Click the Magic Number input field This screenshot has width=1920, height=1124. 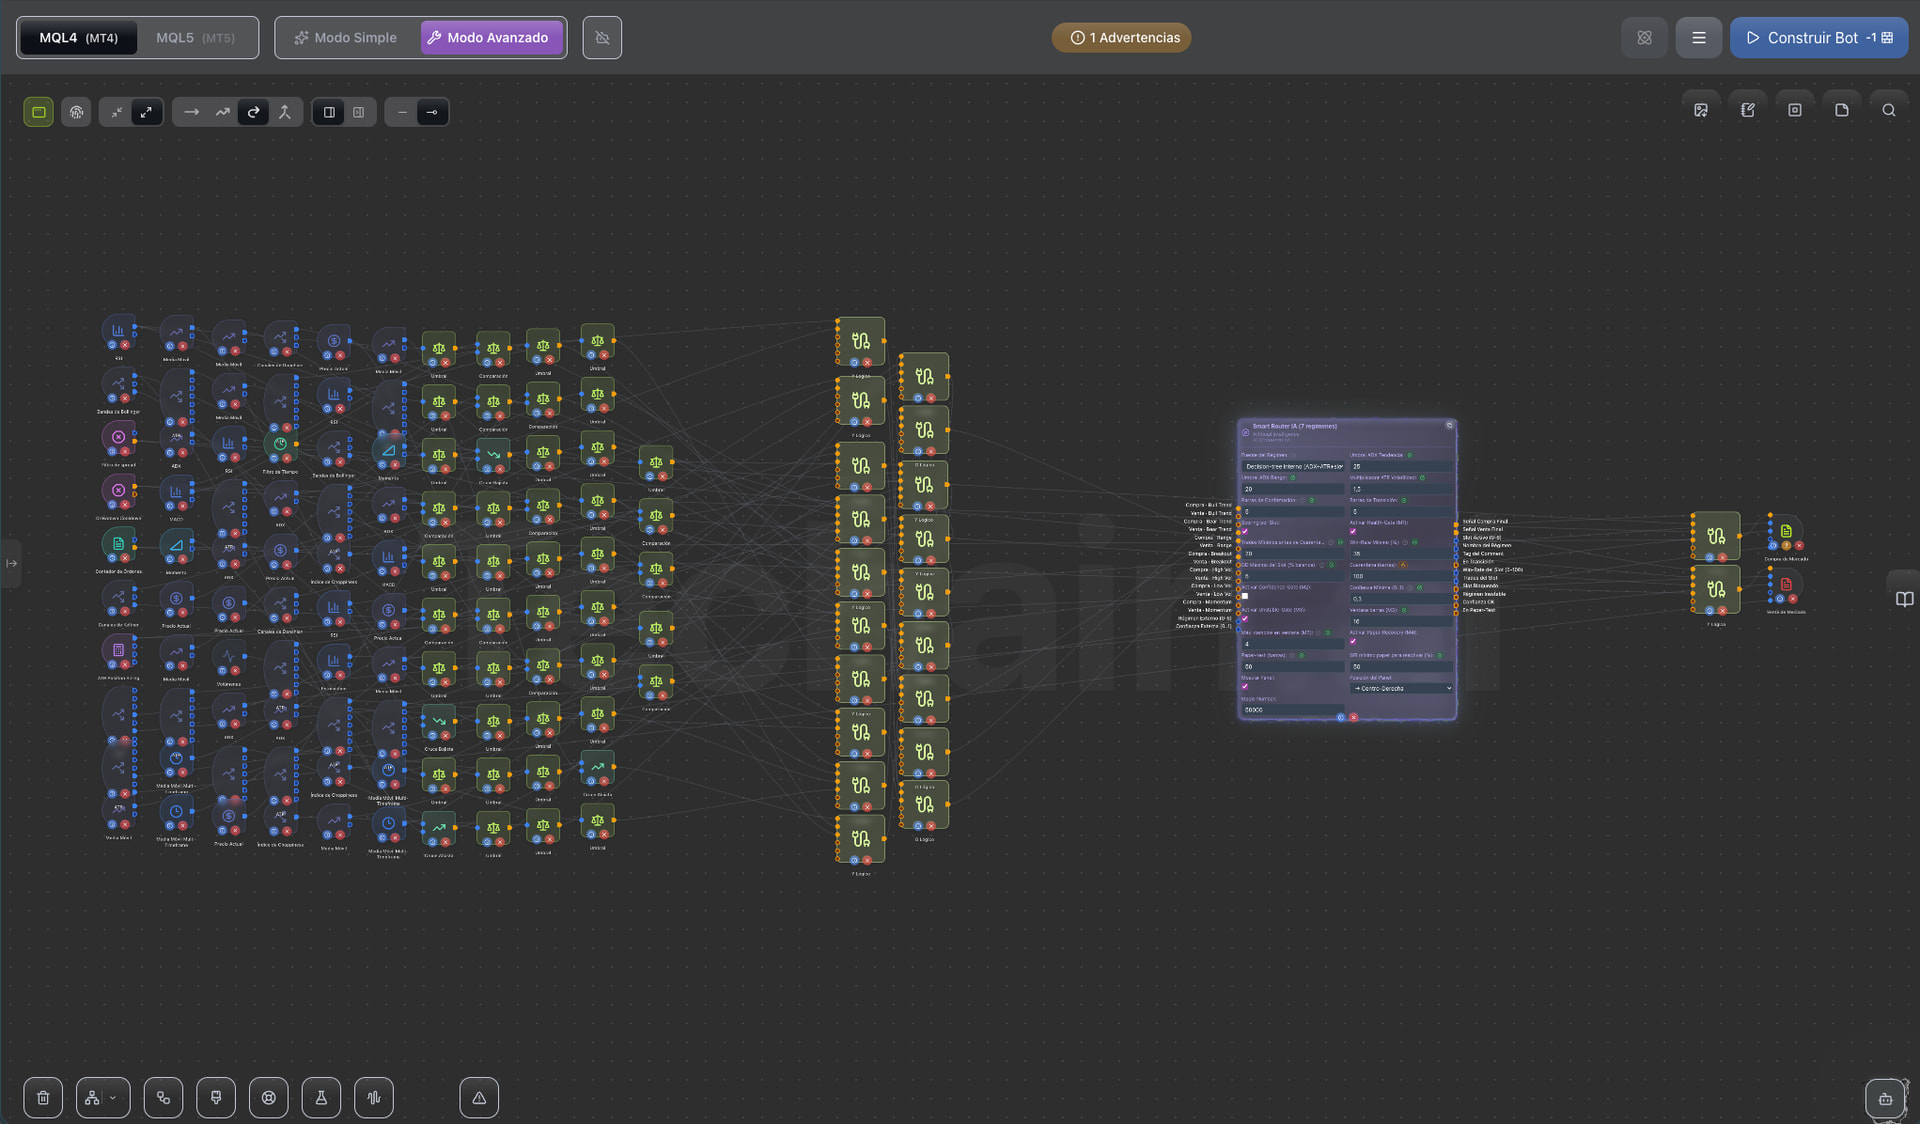click(1293, 710)
